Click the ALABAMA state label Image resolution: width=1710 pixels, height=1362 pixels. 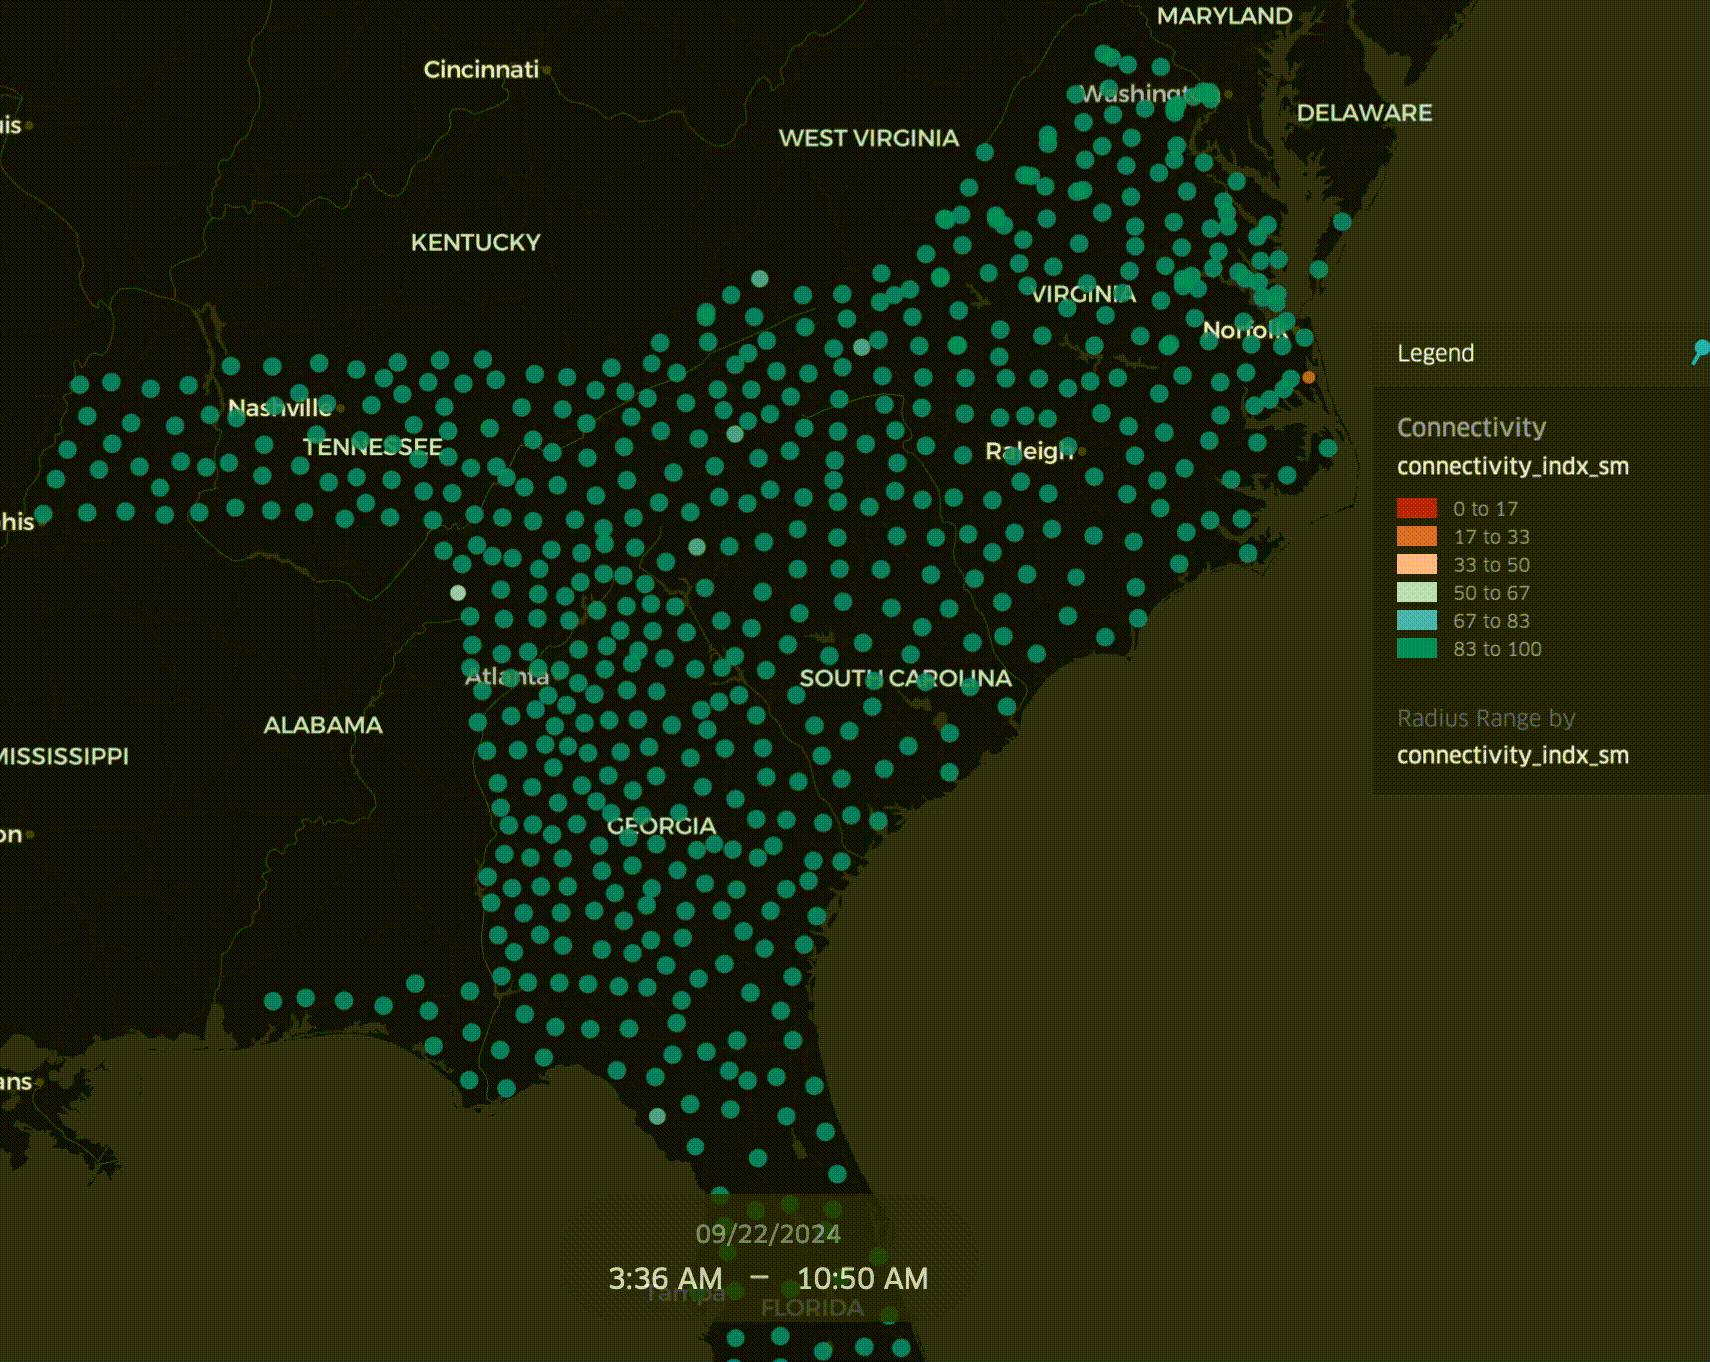coord(323,725)
